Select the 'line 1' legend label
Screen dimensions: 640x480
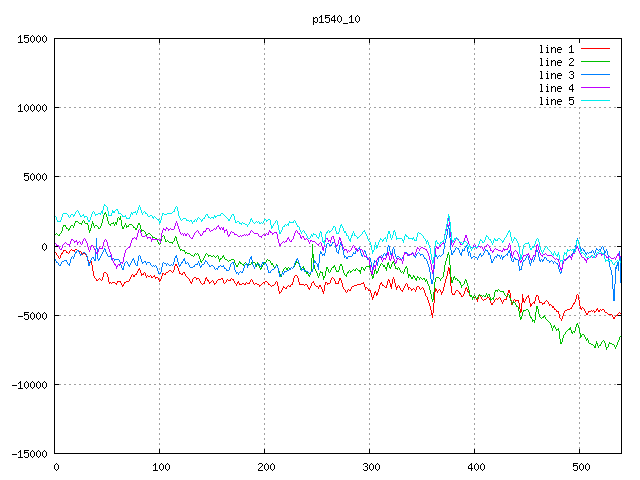tap(556, 49)
